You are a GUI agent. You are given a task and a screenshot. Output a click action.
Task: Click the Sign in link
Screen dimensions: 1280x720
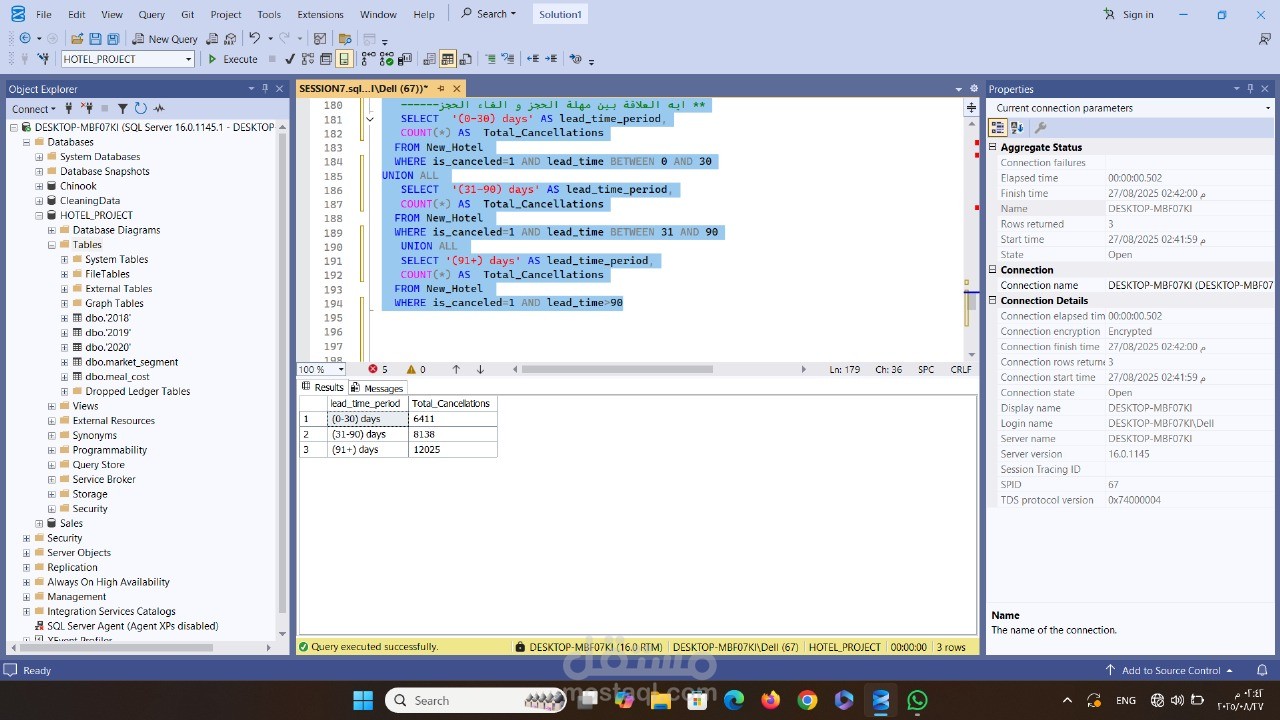tap(1128, 14)
